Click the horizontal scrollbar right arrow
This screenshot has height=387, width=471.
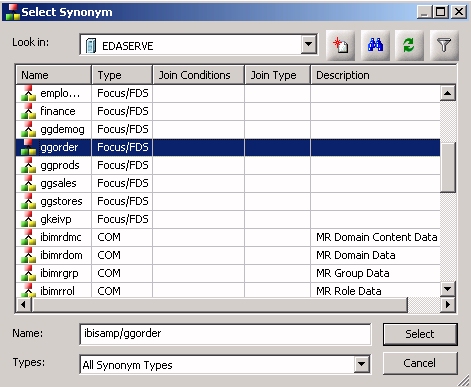448,305
